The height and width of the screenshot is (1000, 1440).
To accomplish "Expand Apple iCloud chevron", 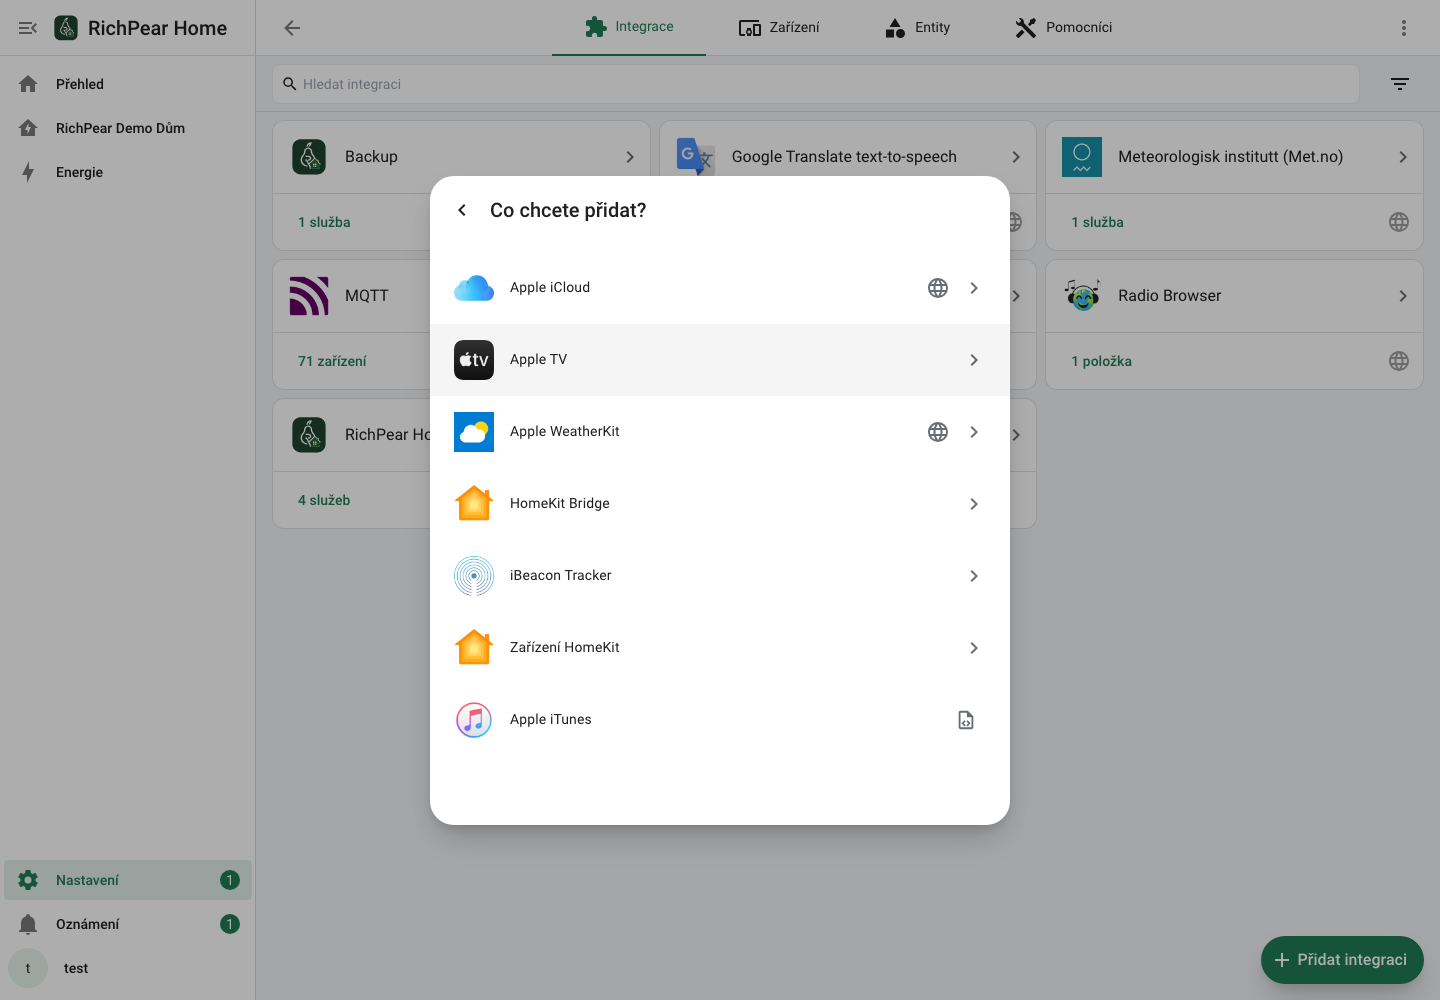I will coord(974,288).
